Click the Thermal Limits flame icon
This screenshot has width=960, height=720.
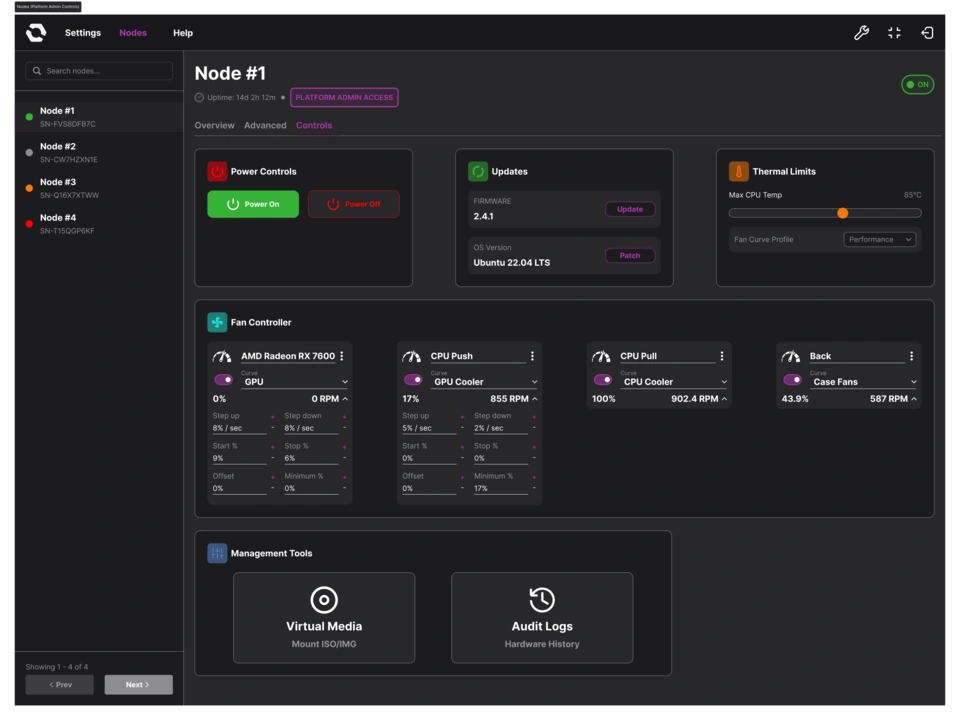(738, 171)
